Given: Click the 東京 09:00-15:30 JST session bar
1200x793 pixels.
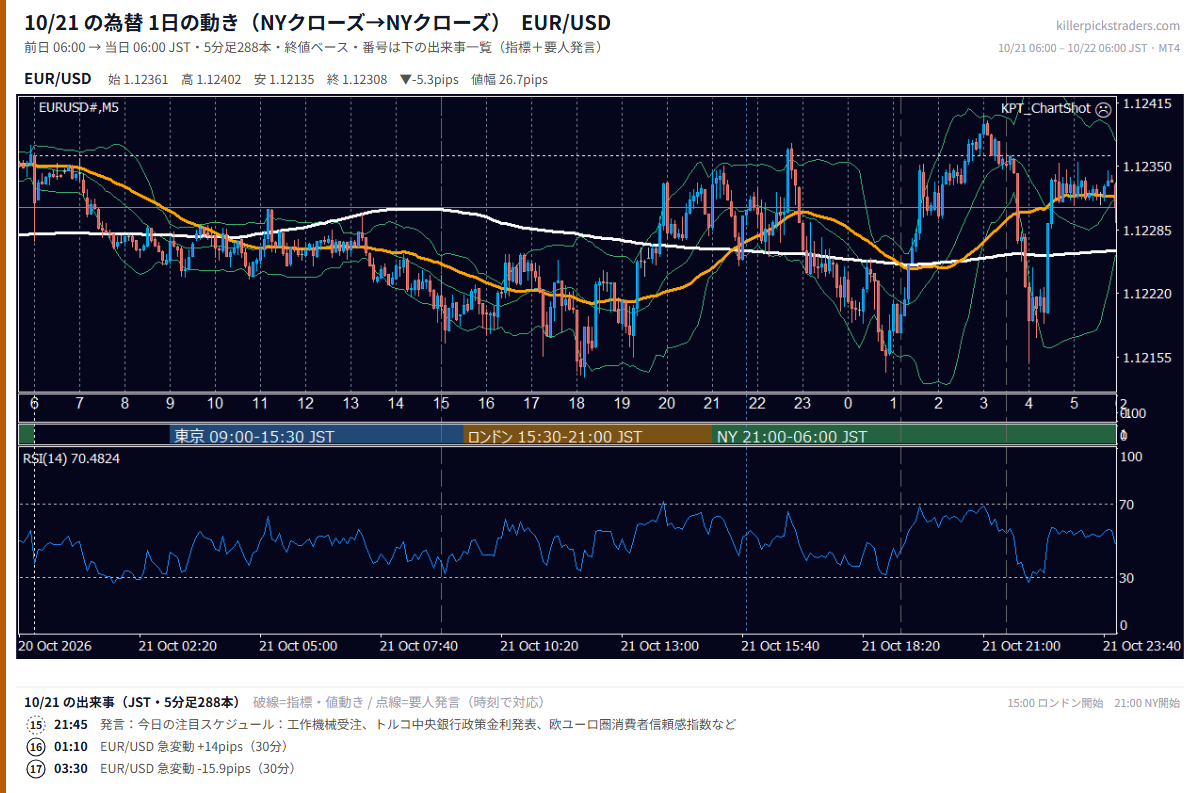Looking at the screenshot, I should pos(317,436).
